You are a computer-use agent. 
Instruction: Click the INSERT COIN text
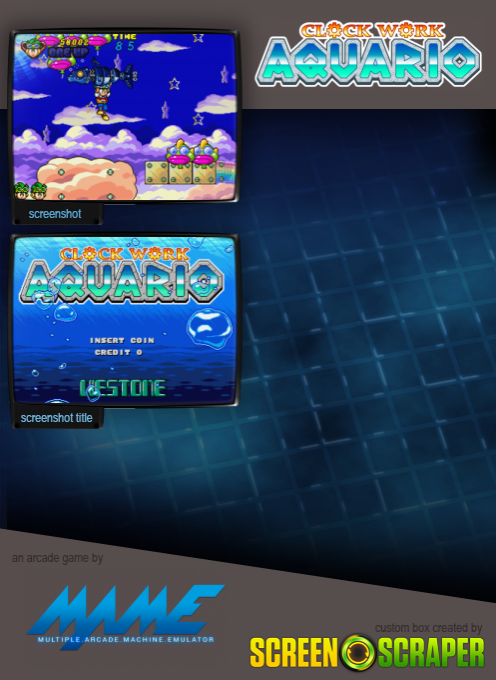click(x=122, y=340)
